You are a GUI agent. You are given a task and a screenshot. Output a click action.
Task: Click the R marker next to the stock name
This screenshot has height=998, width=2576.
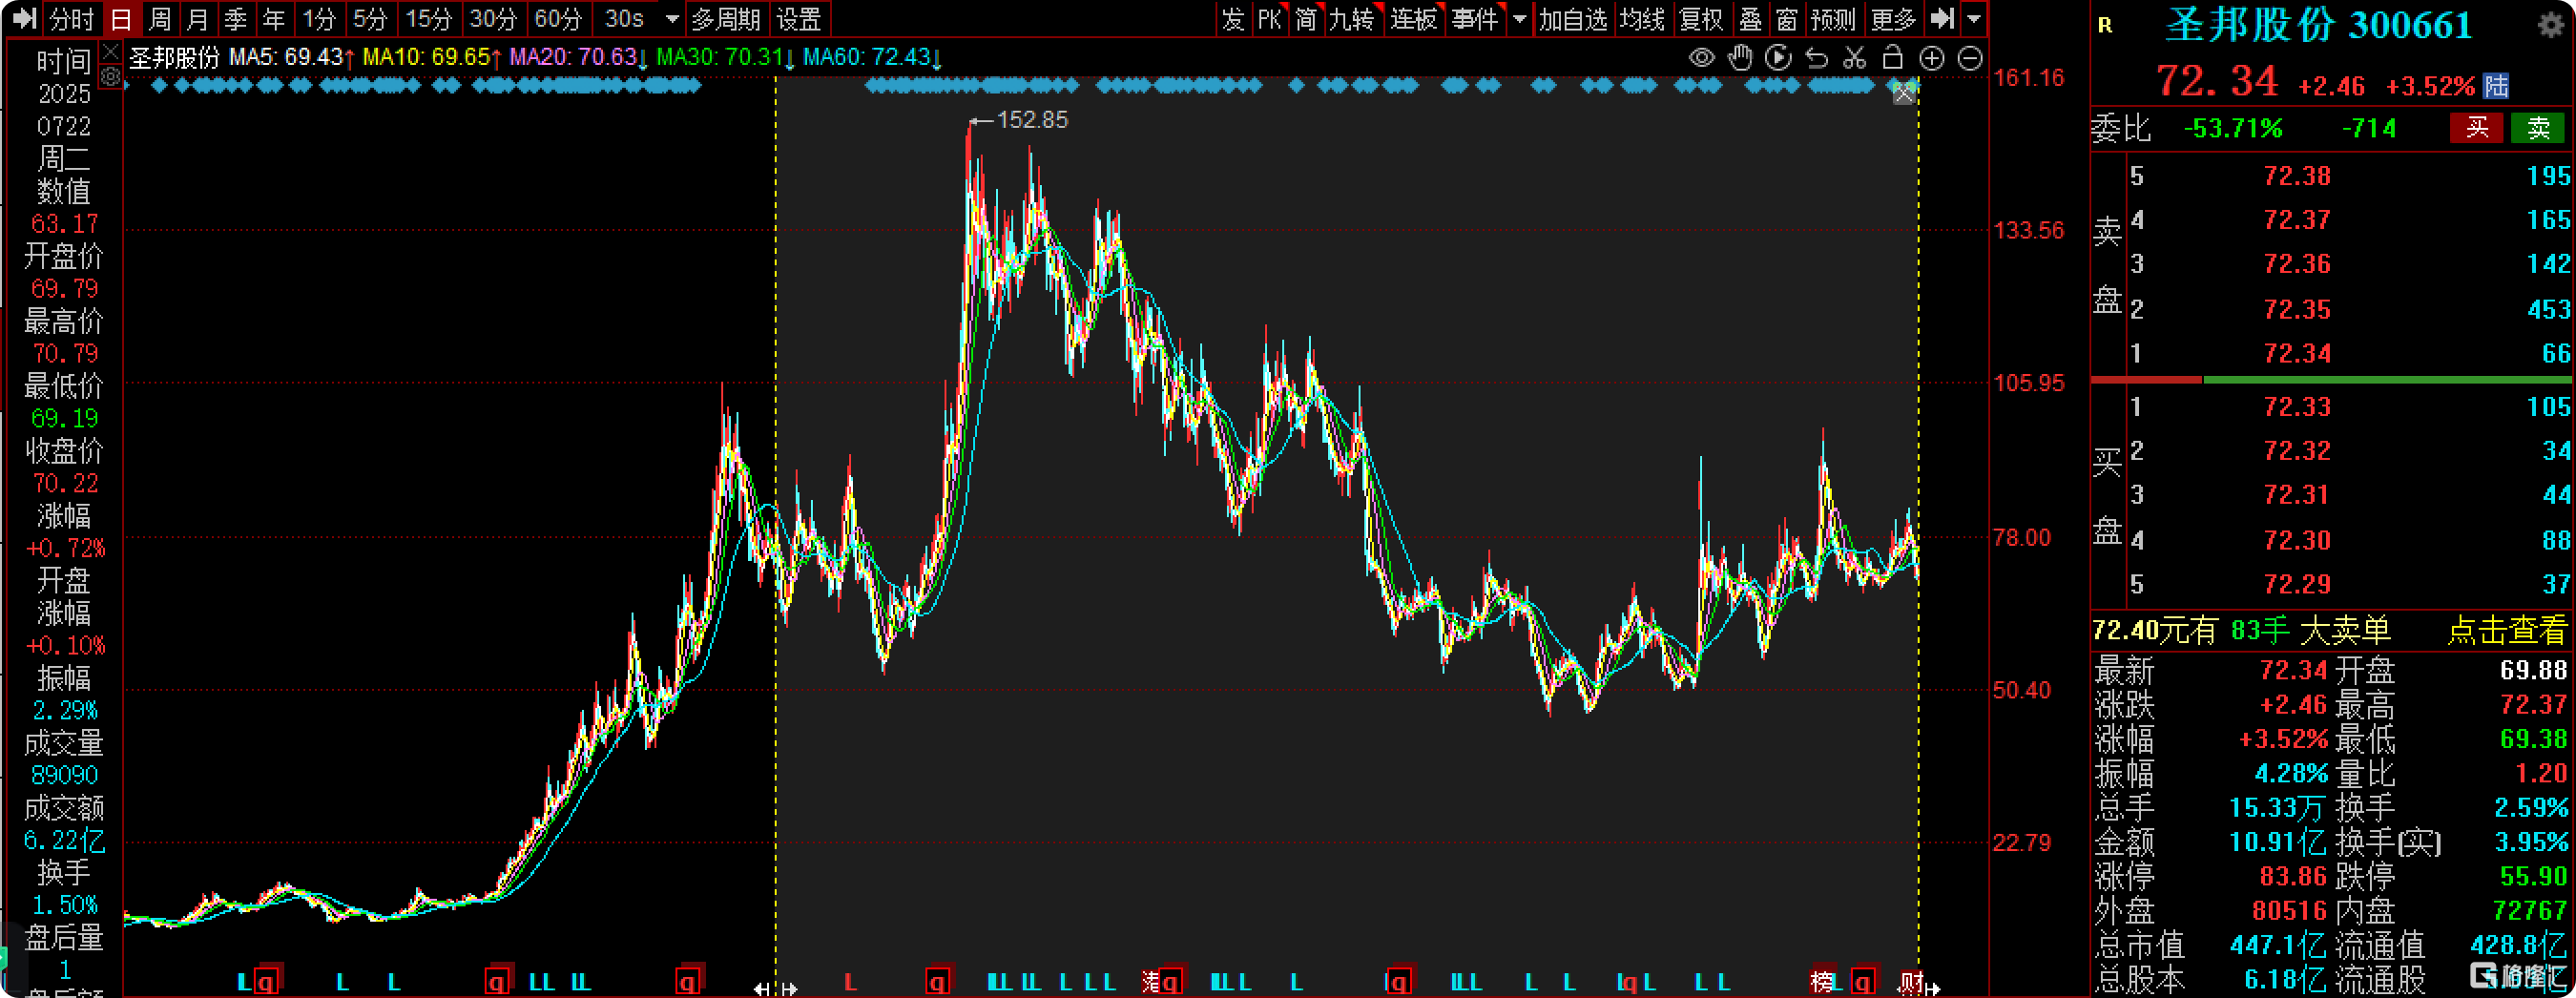2104,25
